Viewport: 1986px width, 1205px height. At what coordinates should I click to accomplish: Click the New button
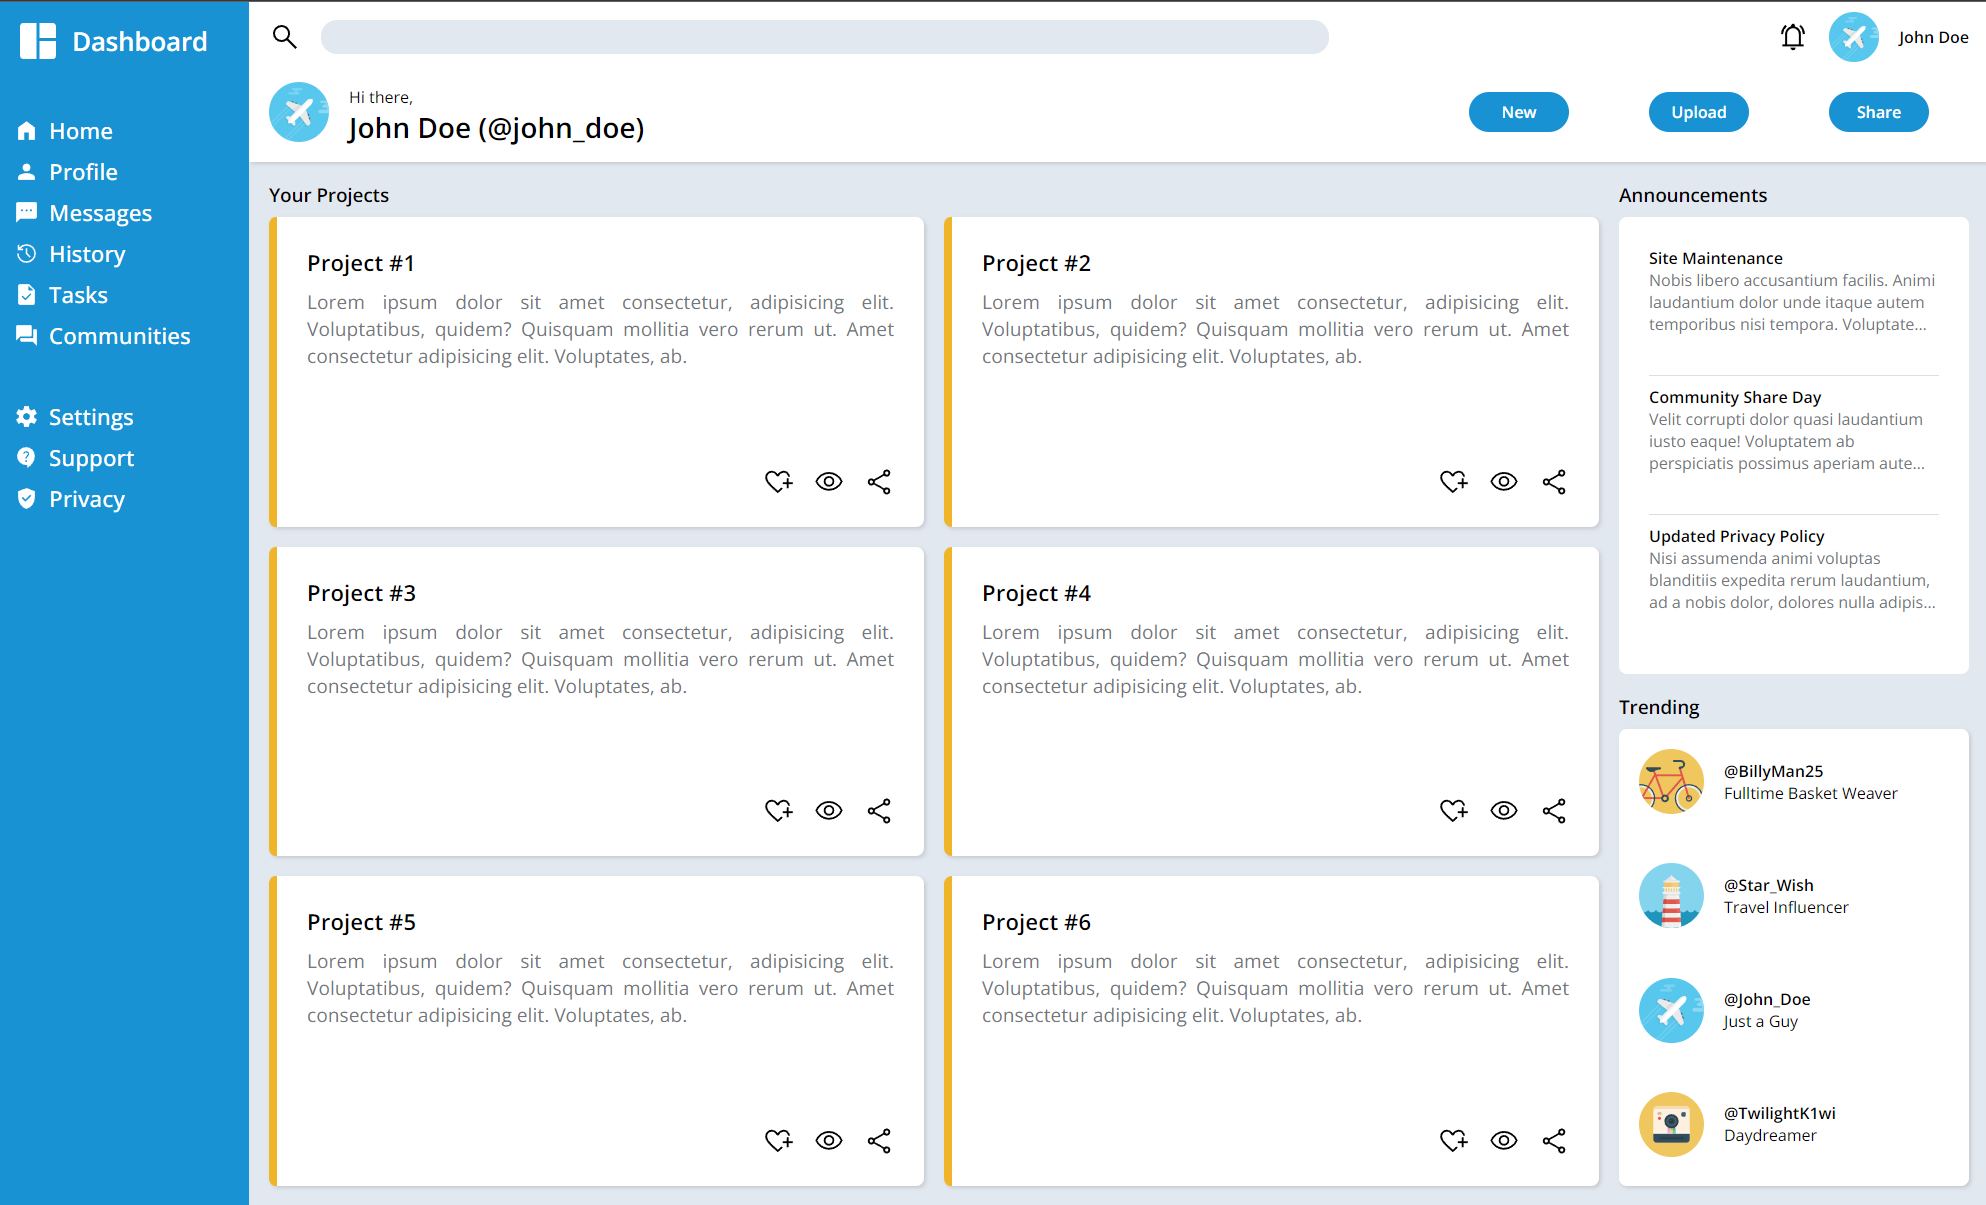1516,111
